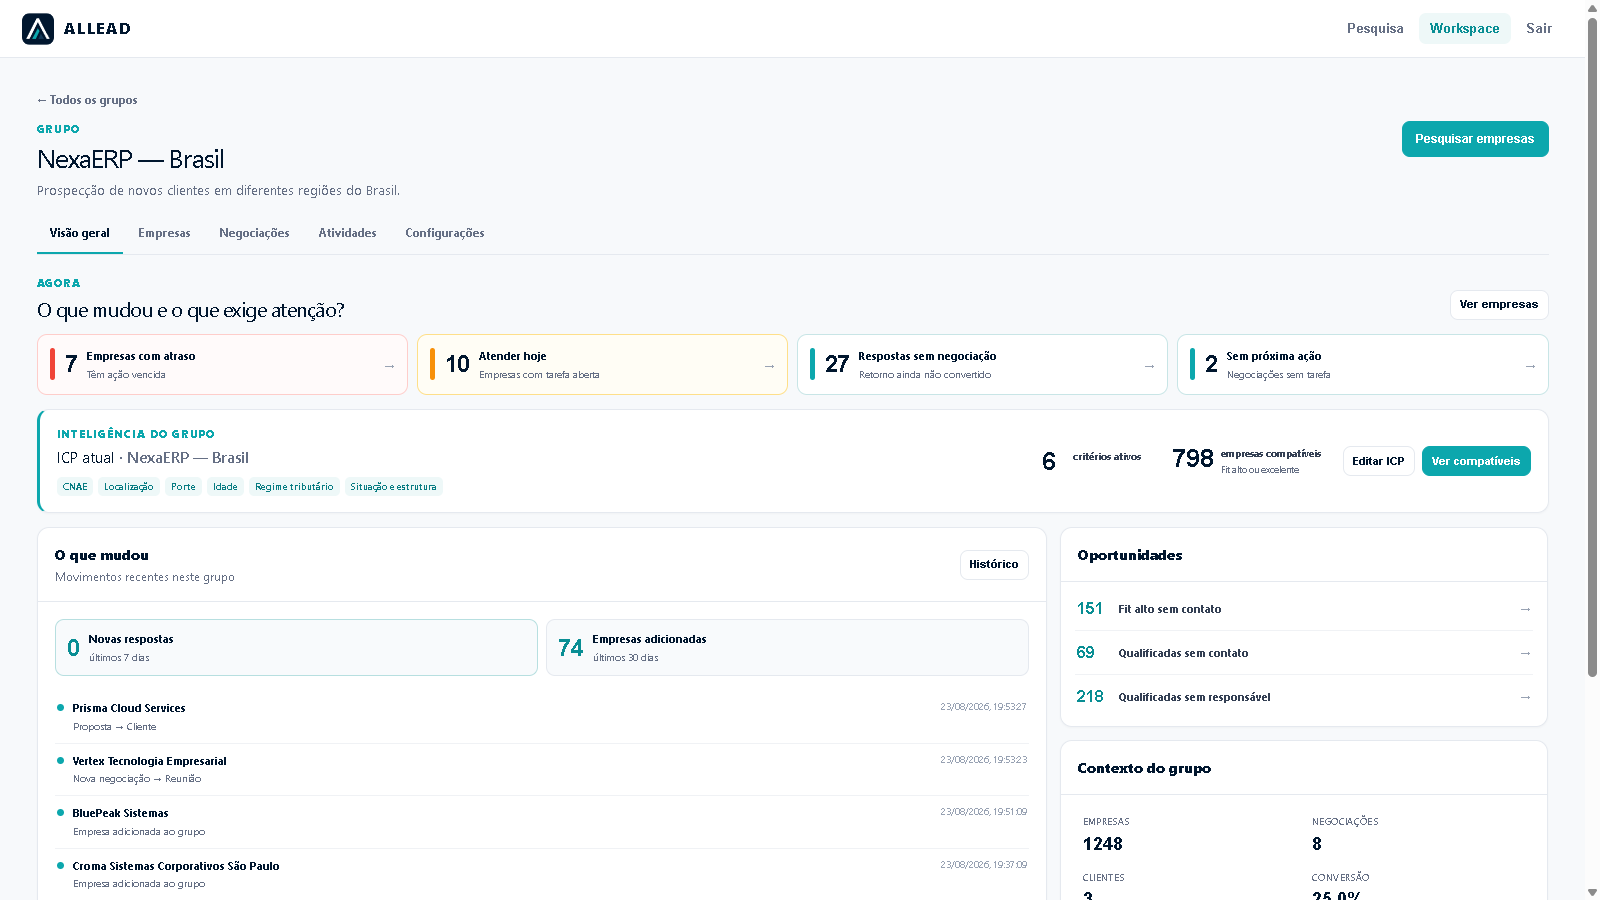The height and width of the screenshot is (900, 1600).
Task: Click the scrollbar down arrow
Action: point(1592,892)
